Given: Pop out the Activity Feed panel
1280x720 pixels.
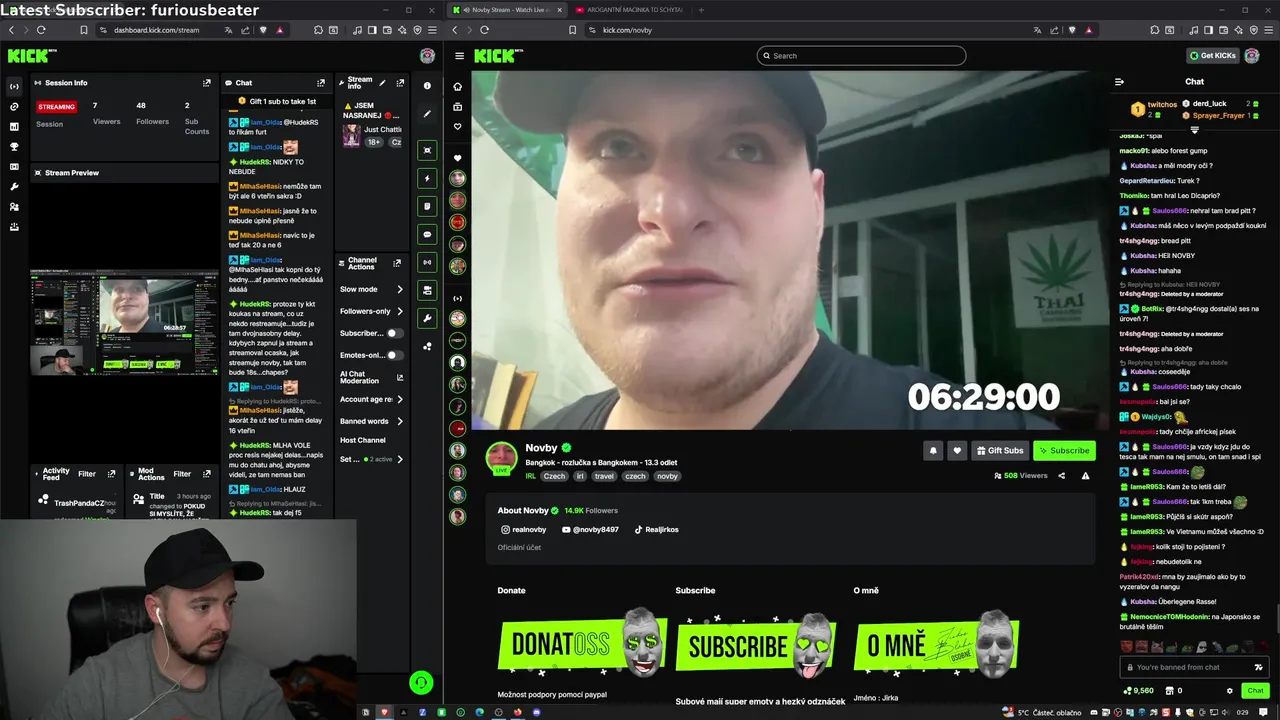Looking at the screenshot, I should point(112,474).
